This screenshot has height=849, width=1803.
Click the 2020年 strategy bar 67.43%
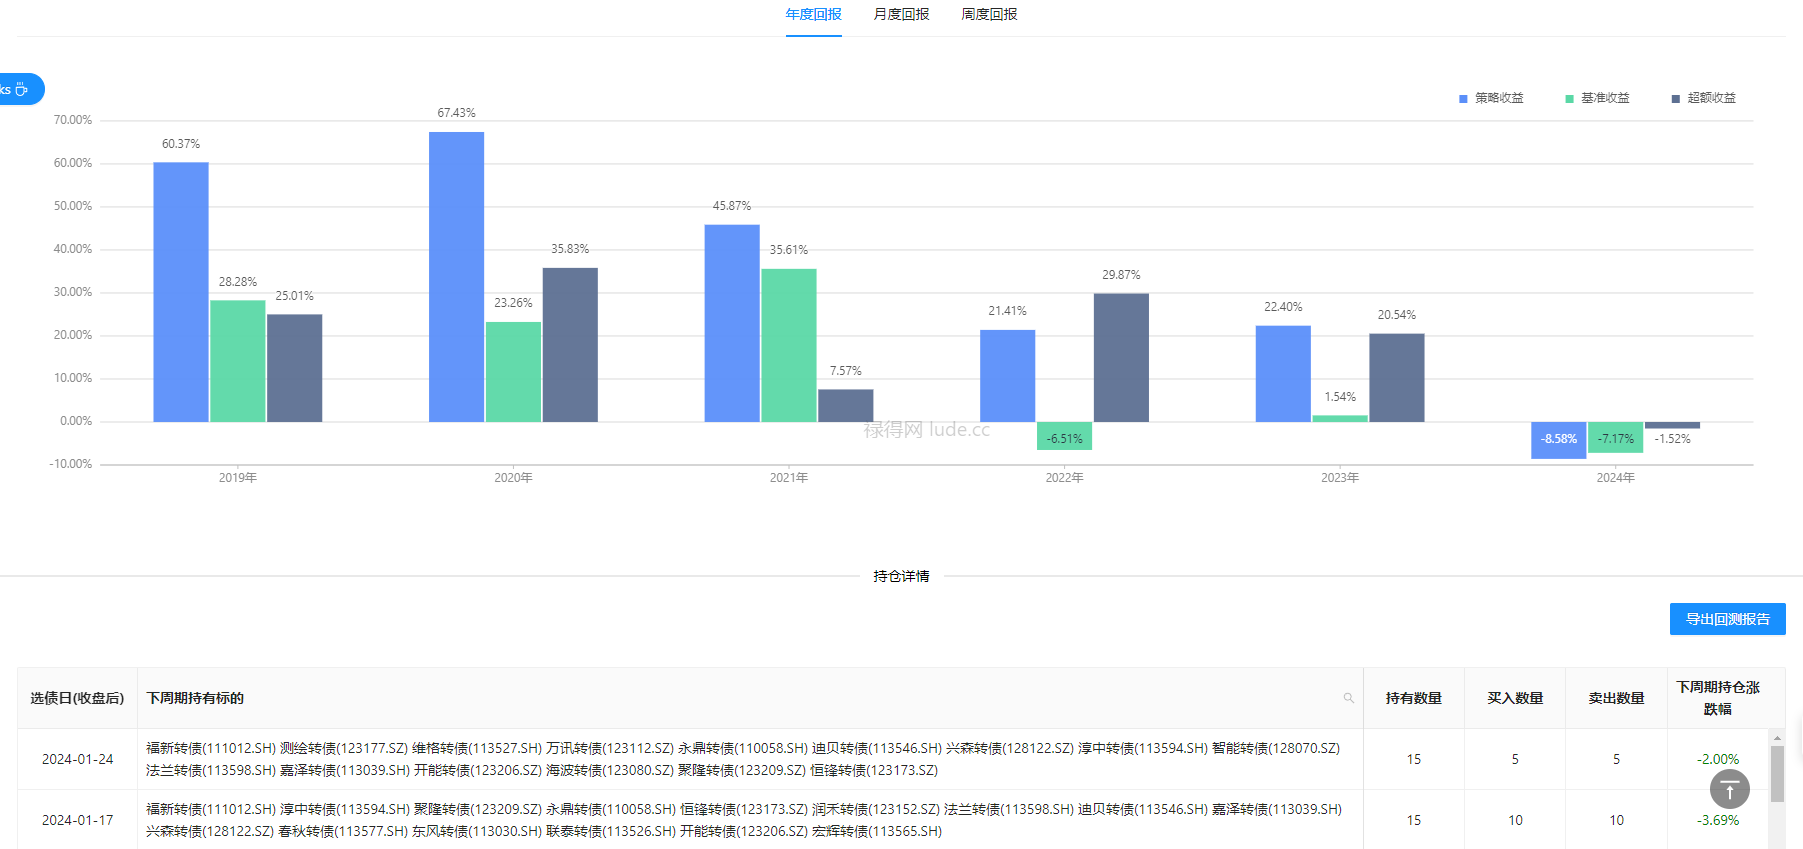coord(456,276)
